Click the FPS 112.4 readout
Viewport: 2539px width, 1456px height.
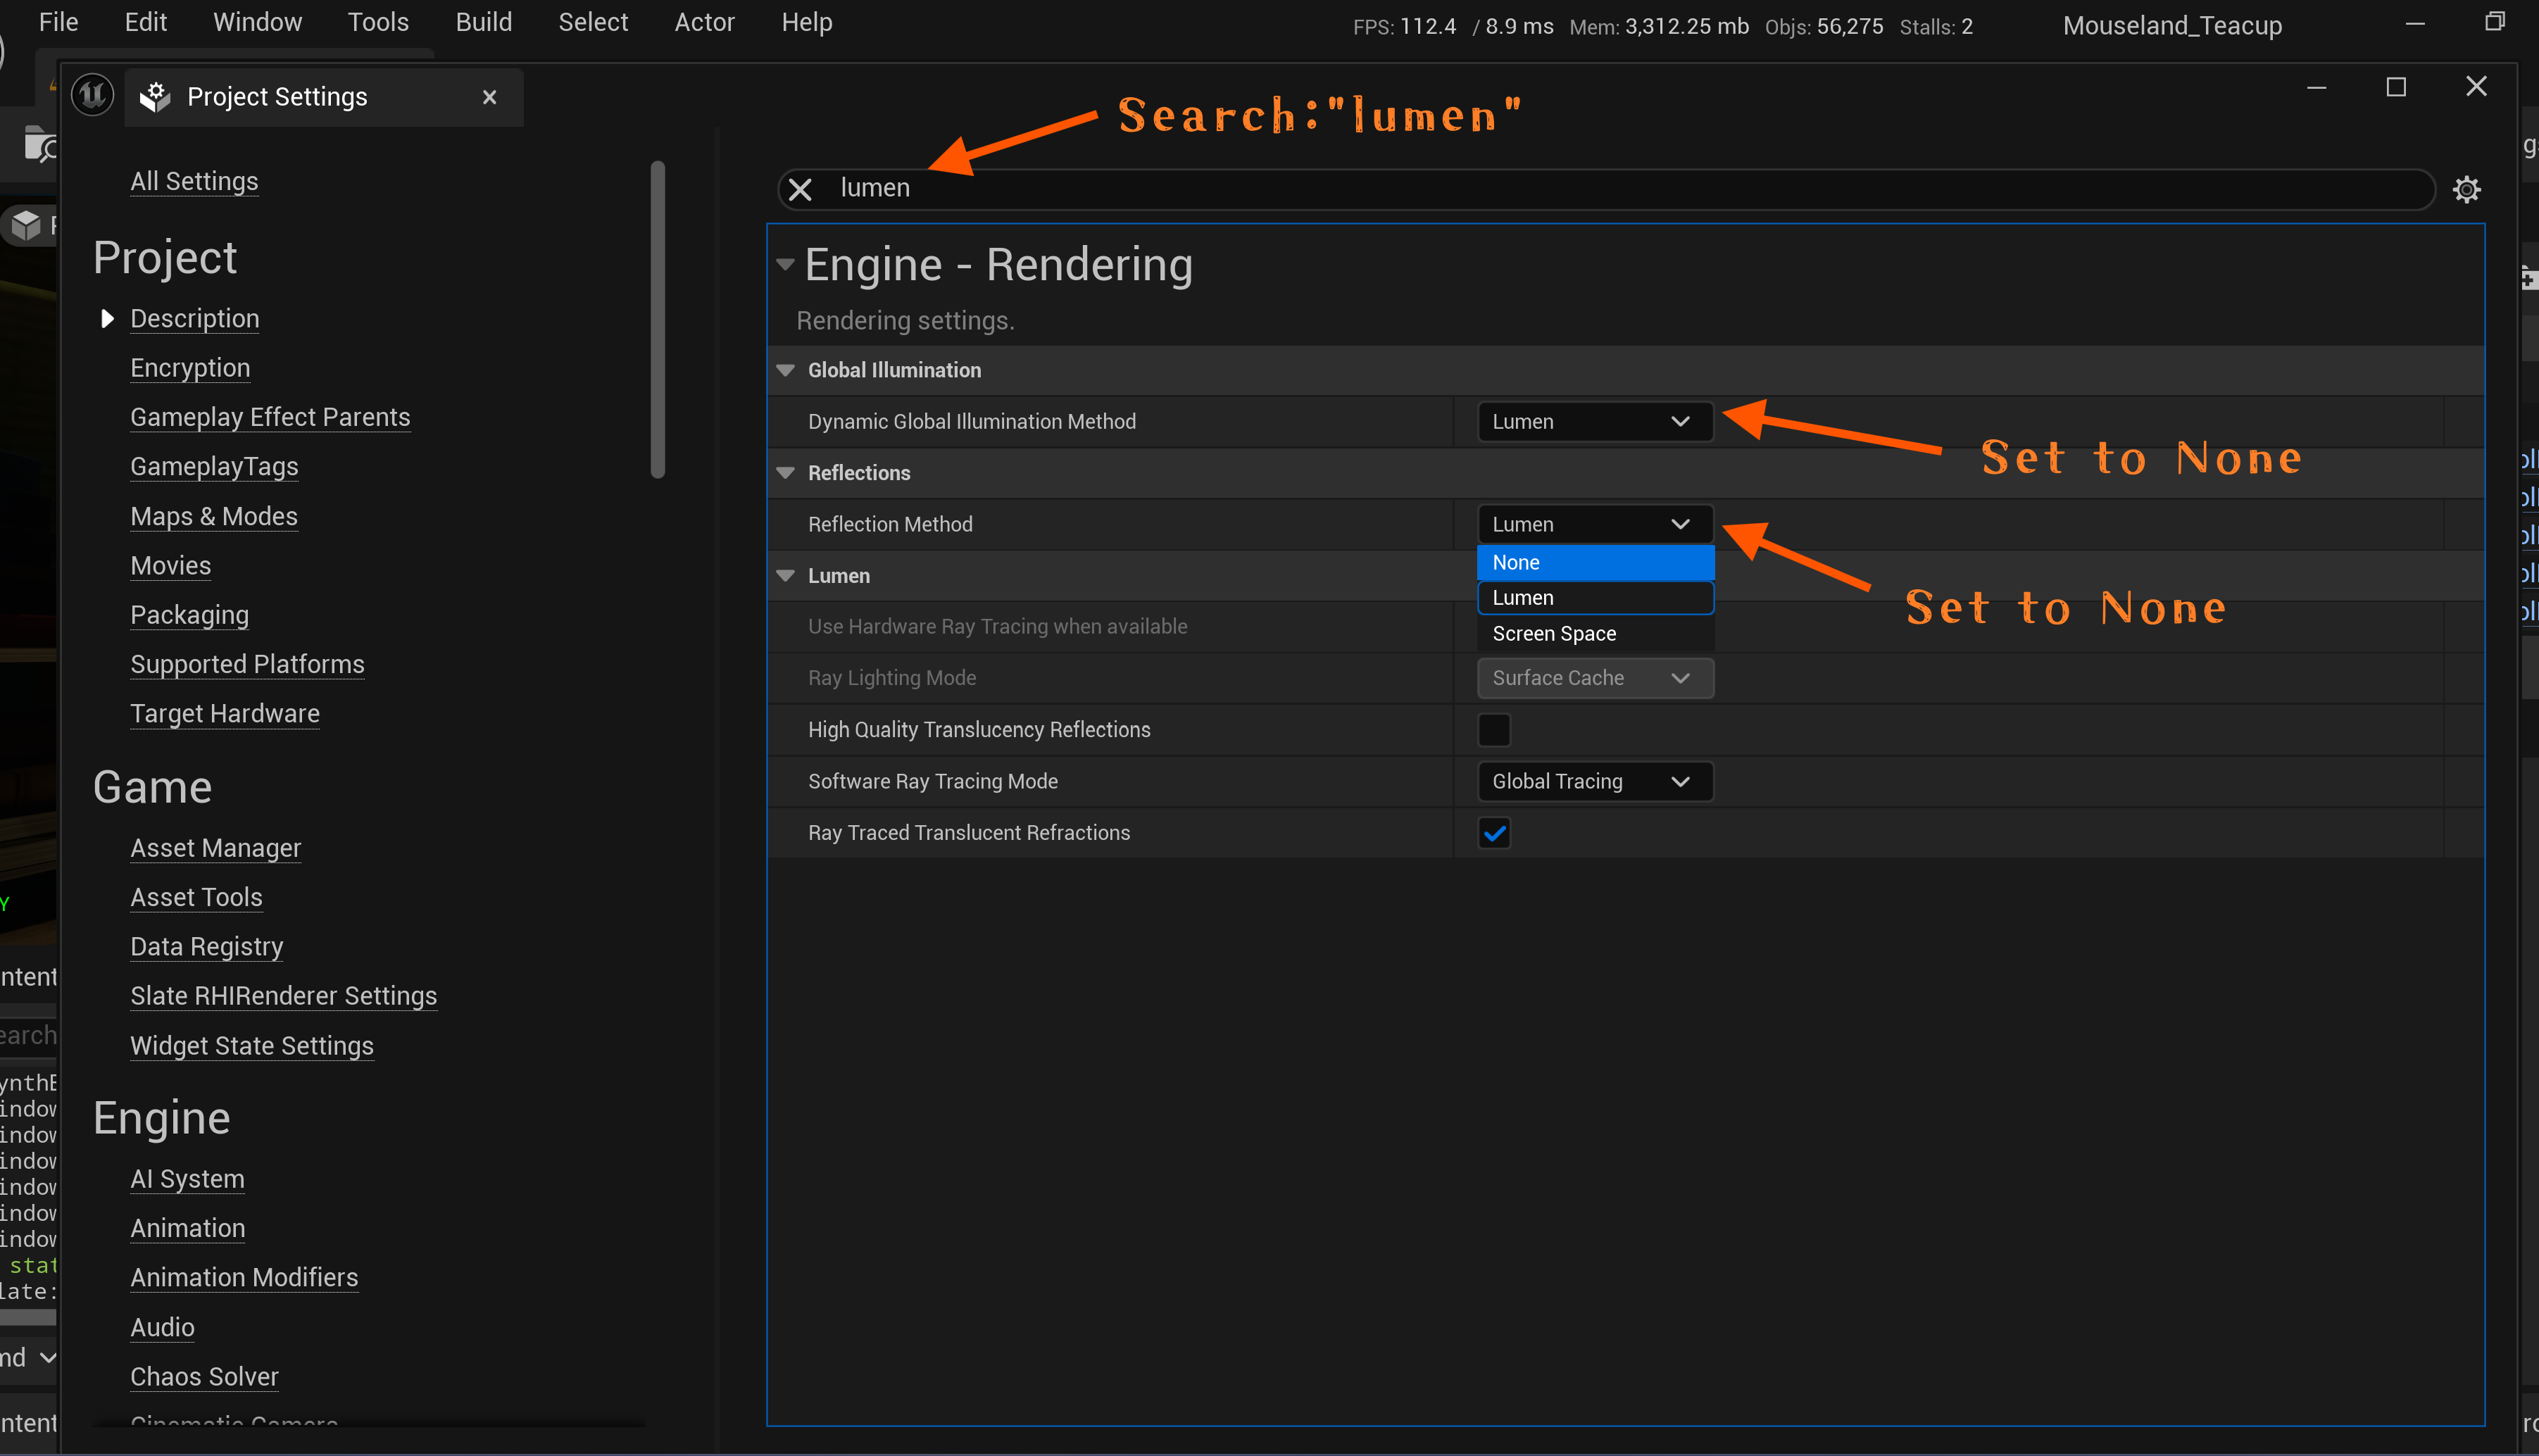coord(1404,27)
